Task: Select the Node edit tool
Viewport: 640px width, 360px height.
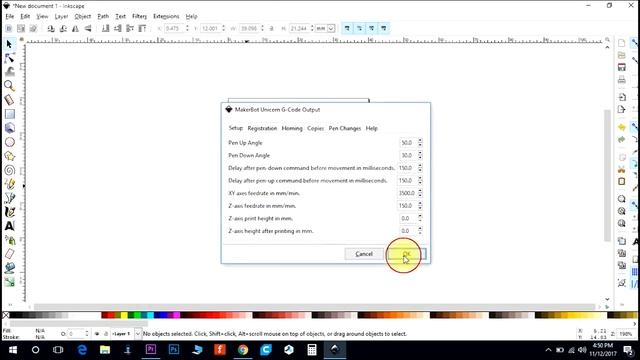Action: [x=9, y=58]
